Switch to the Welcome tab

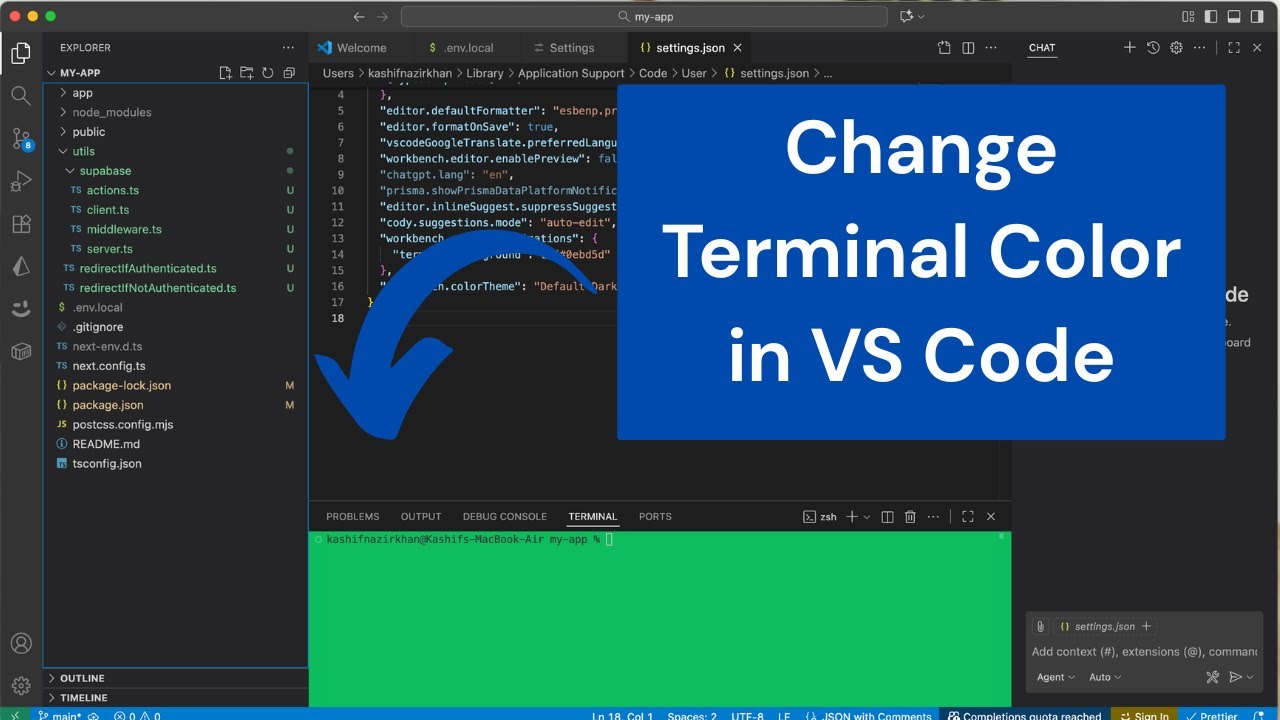click(x=361, y=47)
